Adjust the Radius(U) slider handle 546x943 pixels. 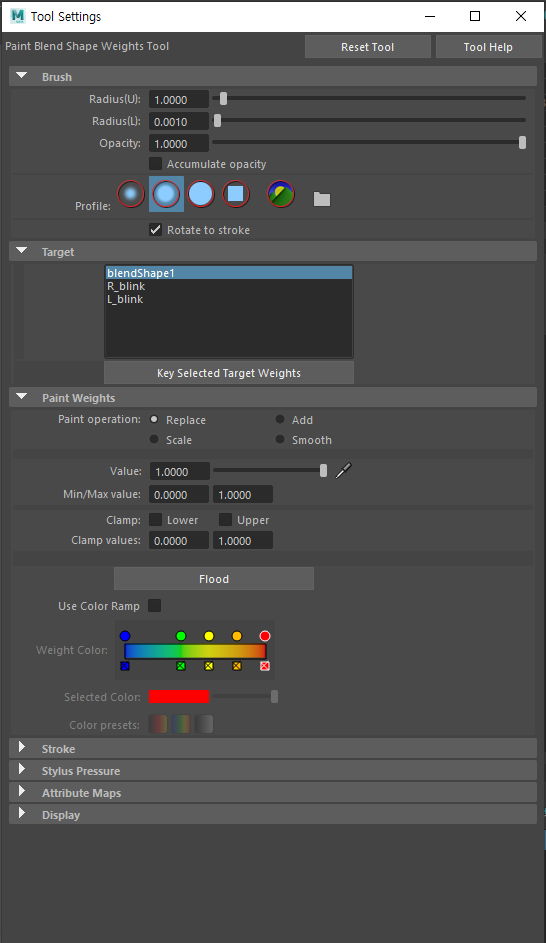223,99
